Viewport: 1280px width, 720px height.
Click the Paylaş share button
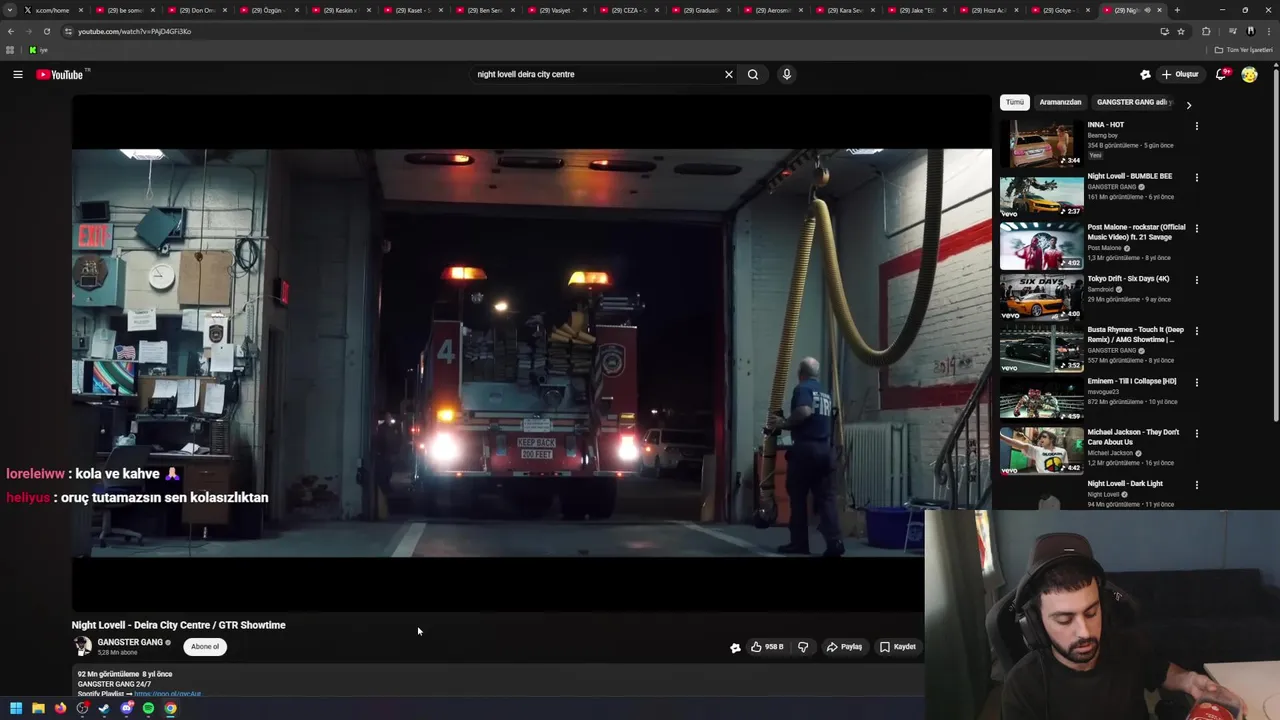click(x=845, y=647)
